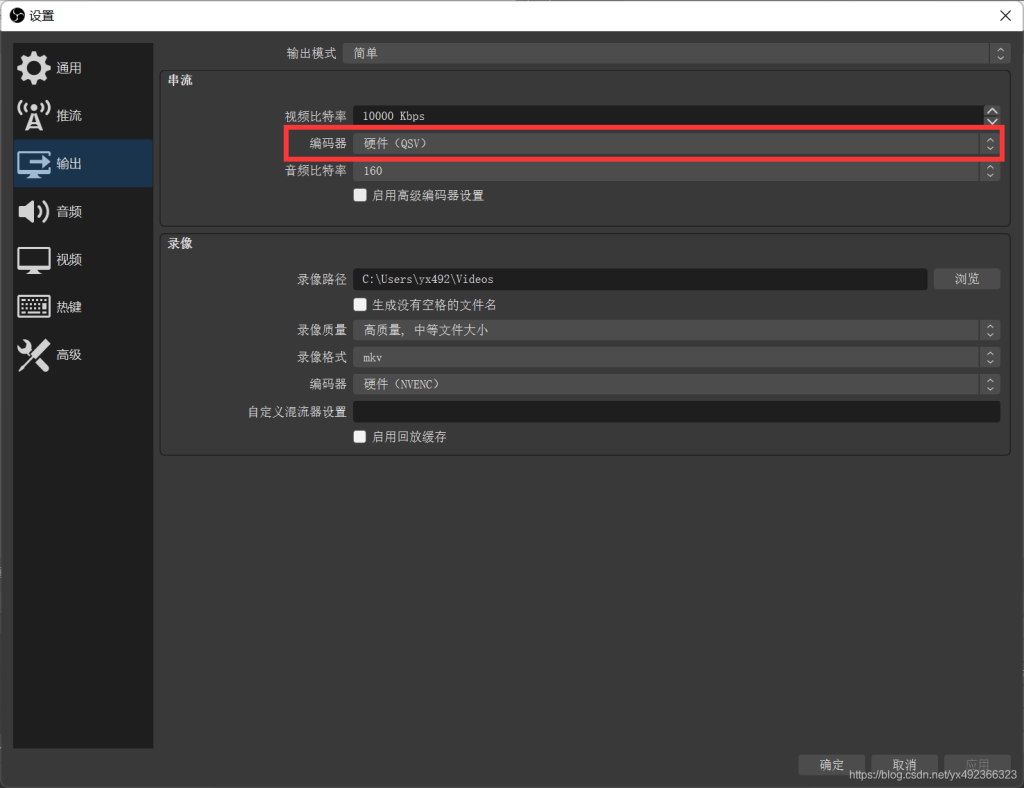Enable 启用回放缓存 checkbox
This screenshot has height=788, width=1024.
coord(361,437)
